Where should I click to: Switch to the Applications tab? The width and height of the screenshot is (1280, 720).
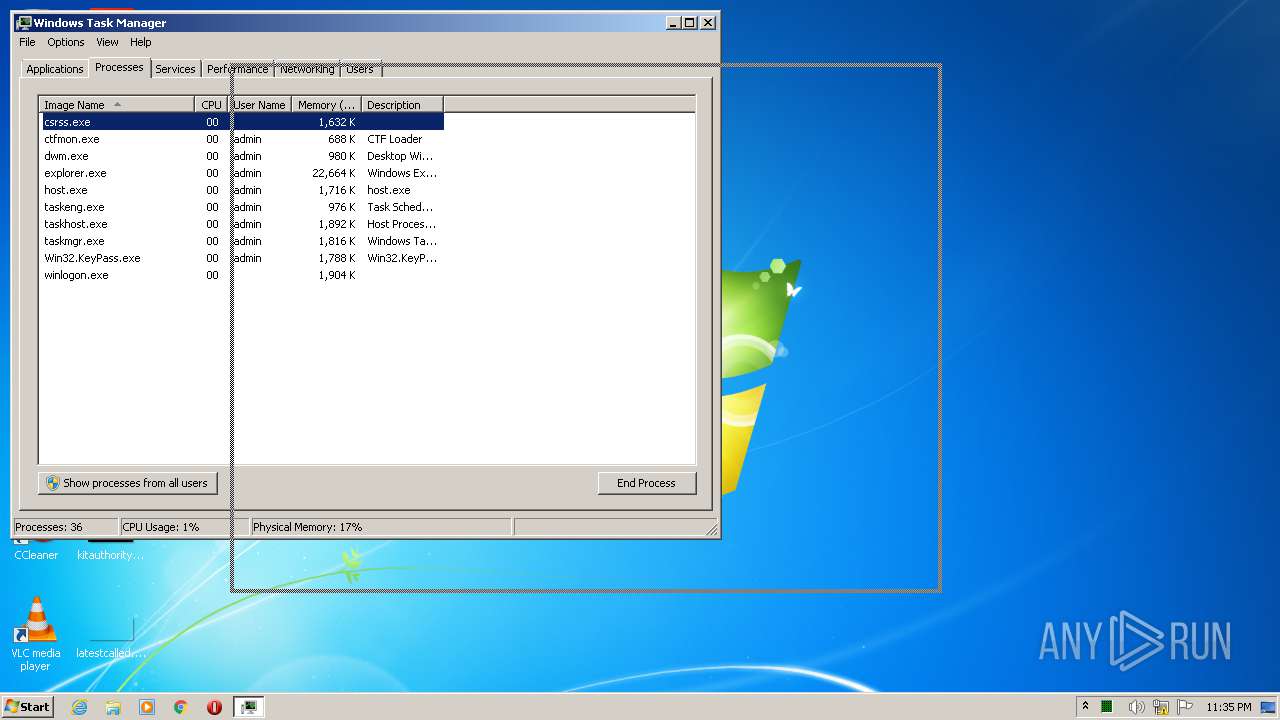coord(54,69)
